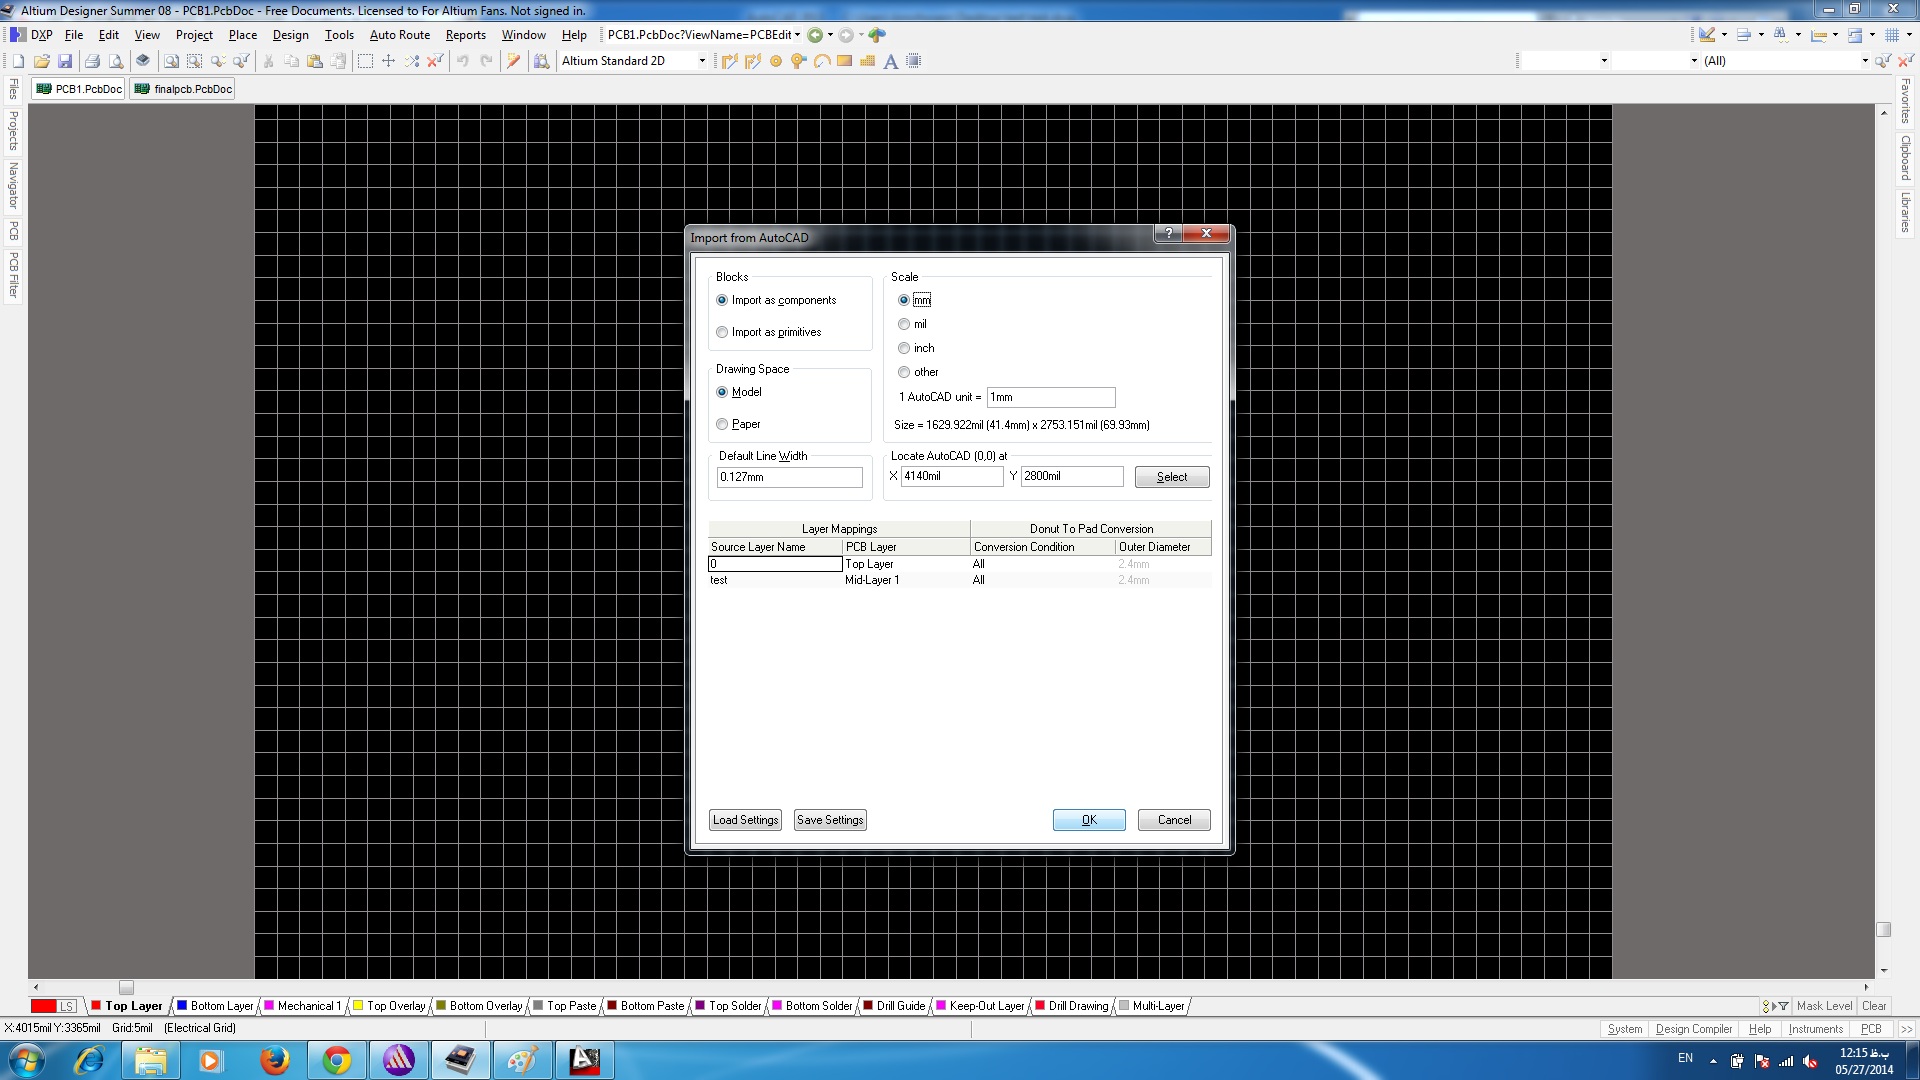Select the mil scale radio button
1920x1080 pixels.
(904, 324)
